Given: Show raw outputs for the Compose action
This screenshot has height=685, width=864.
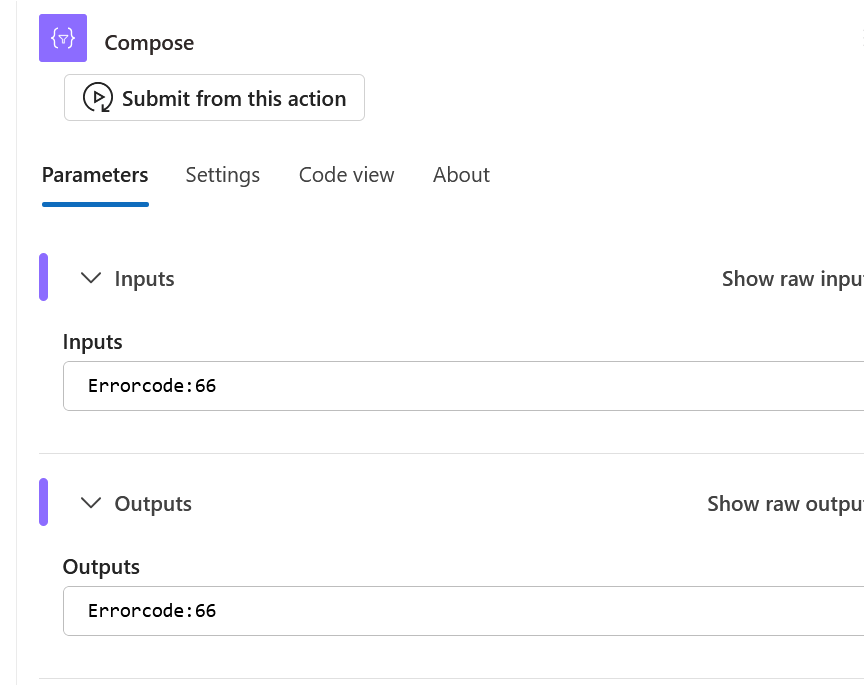Looking at the screenshot, I should pos(785,504).
